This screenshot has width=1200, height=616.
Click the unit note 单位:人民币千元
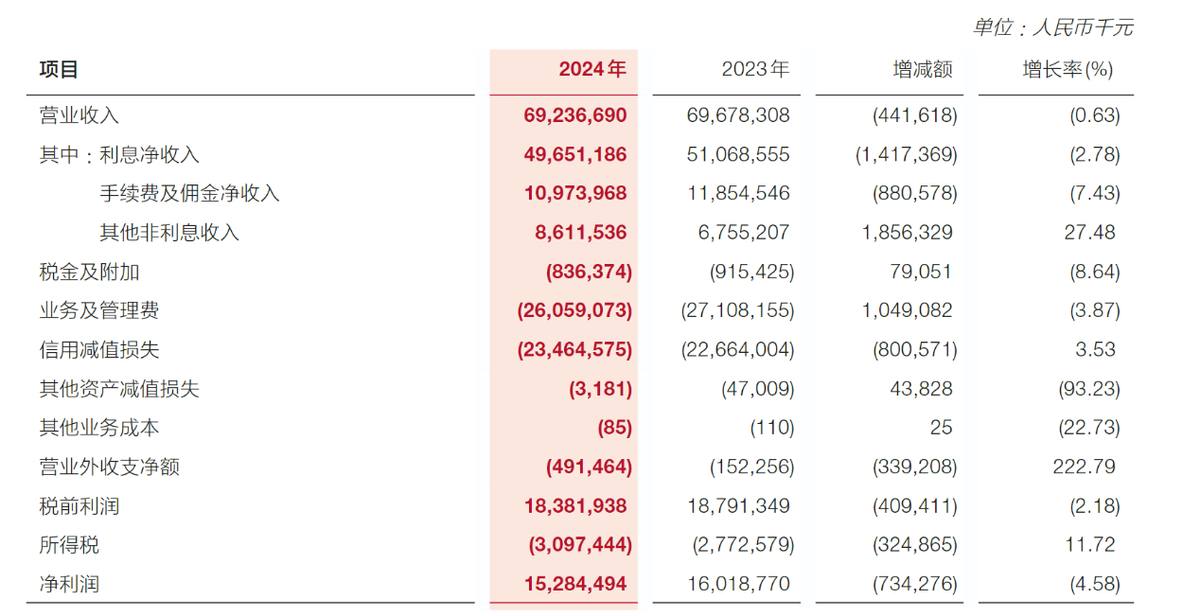pyautogui.click(x=1053, y=27)
